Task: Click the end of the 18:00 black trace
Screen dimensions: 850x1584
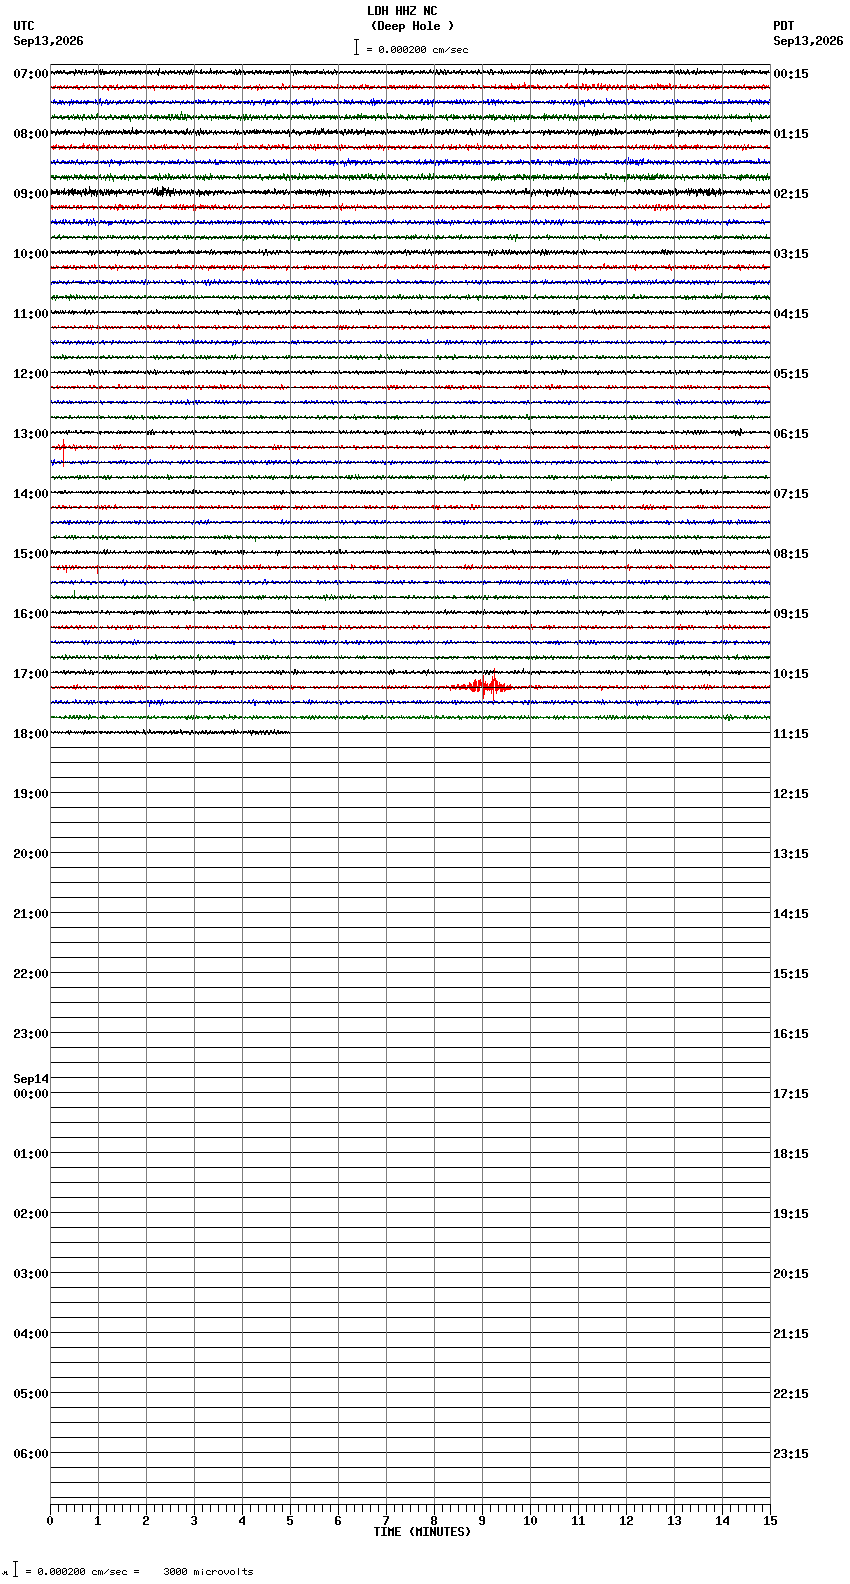Action: tap(289, 732)
